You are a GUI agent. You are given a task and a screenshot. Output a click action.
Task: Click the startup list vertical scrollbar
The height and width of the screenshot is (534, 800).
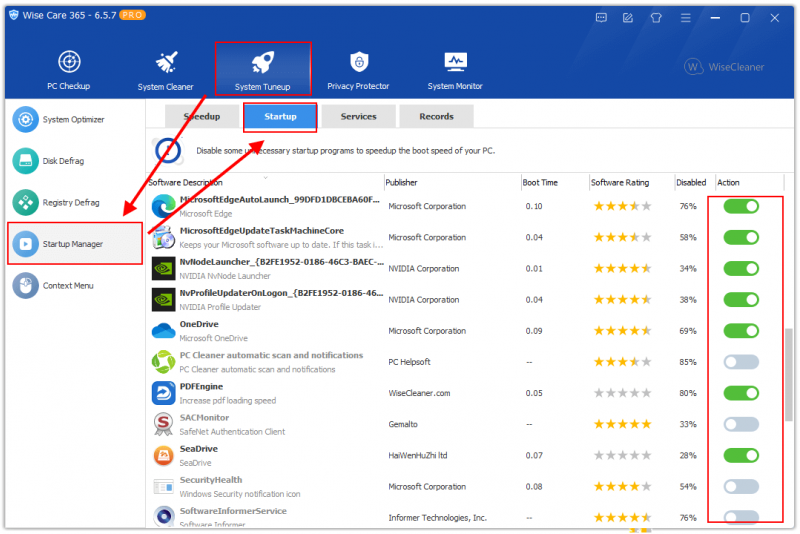(789, 375)
